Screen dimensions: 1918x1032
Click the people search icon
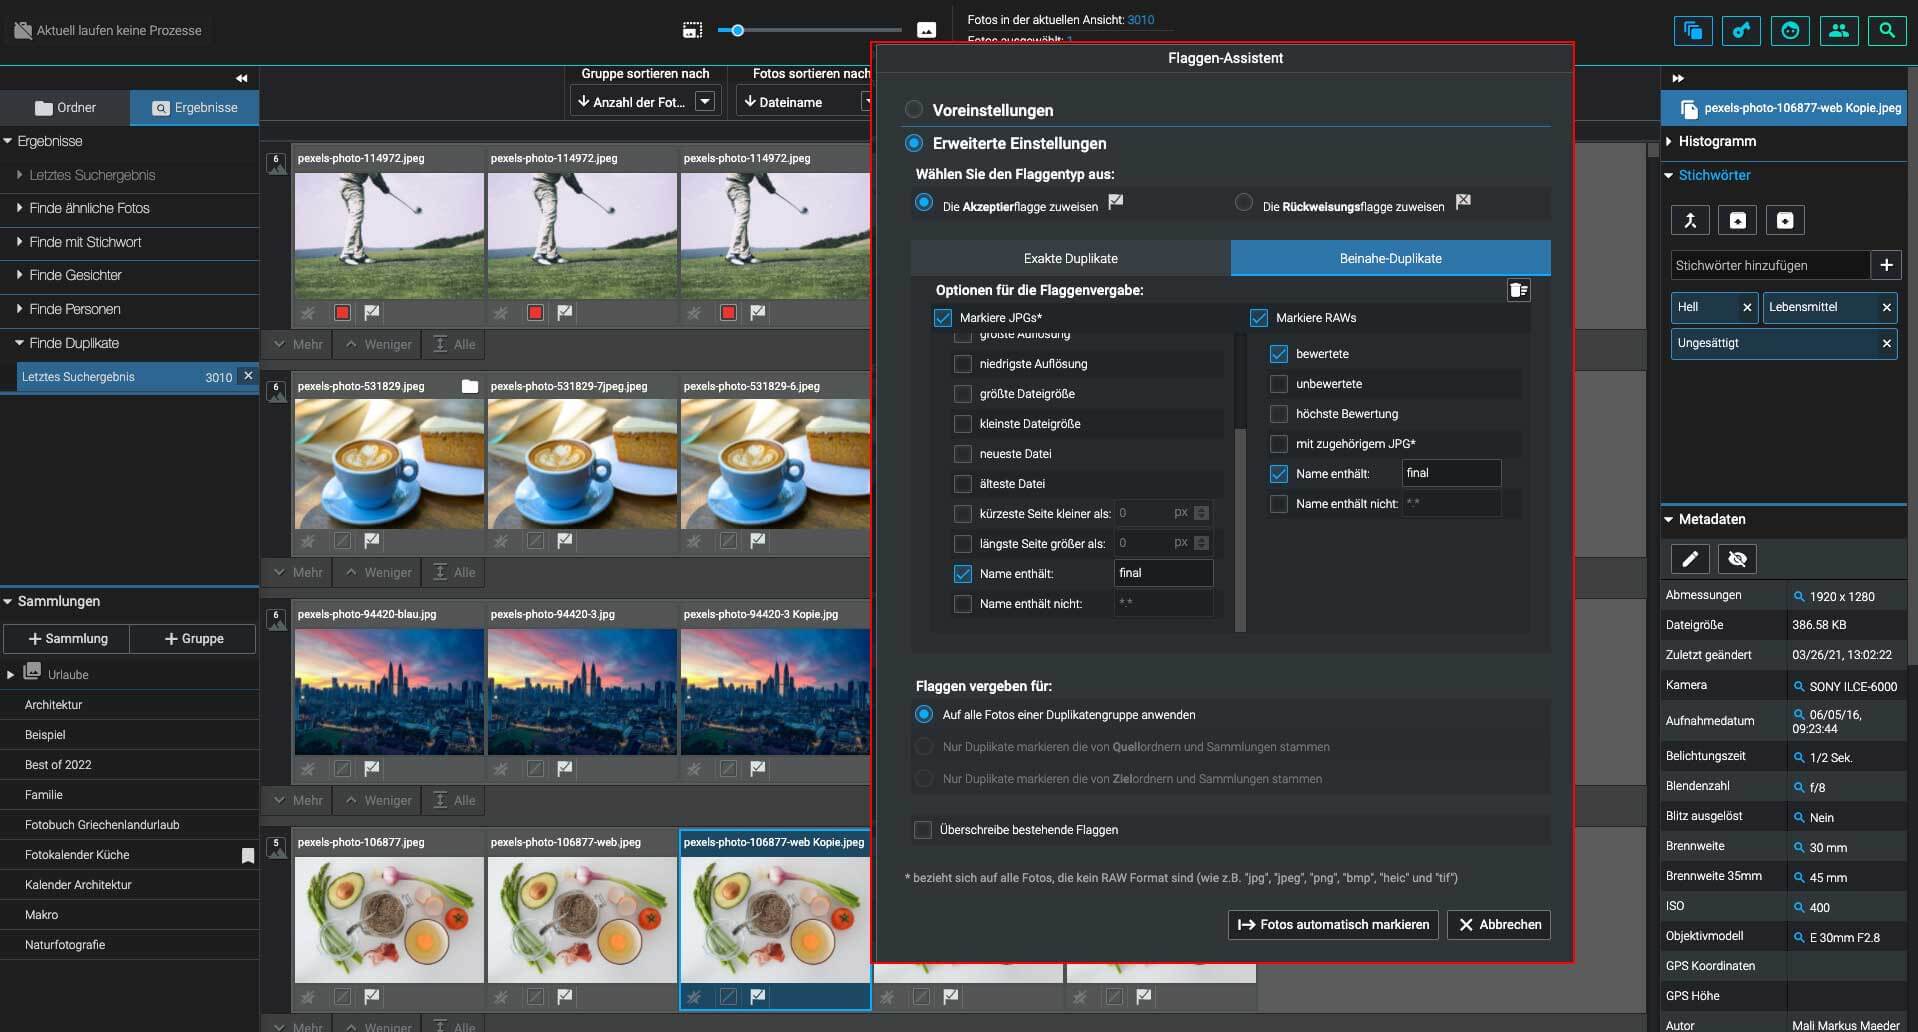tap(1838, 30)
